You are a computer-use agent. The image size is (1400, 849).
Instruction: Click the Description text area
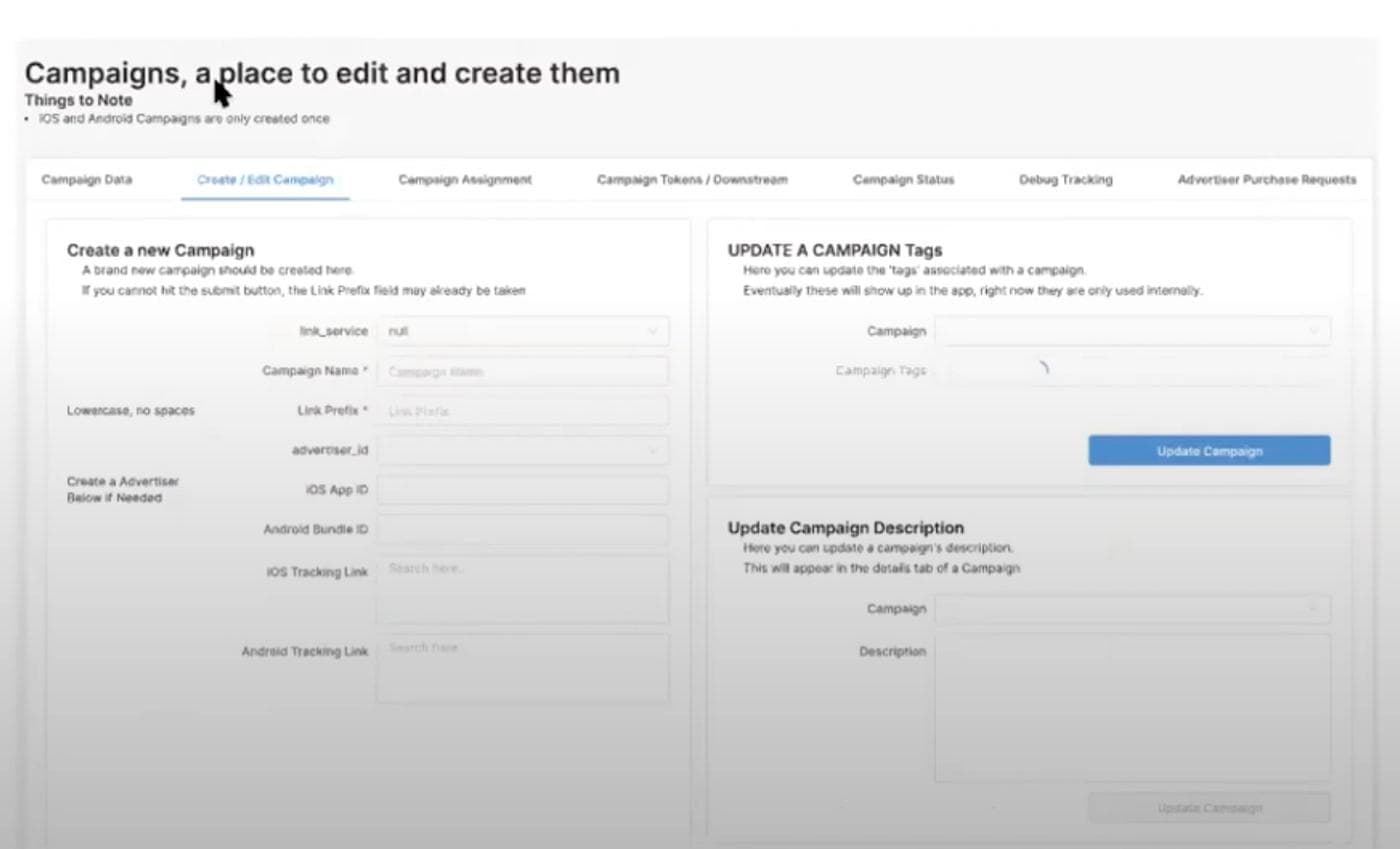(x=1132, y=707)
